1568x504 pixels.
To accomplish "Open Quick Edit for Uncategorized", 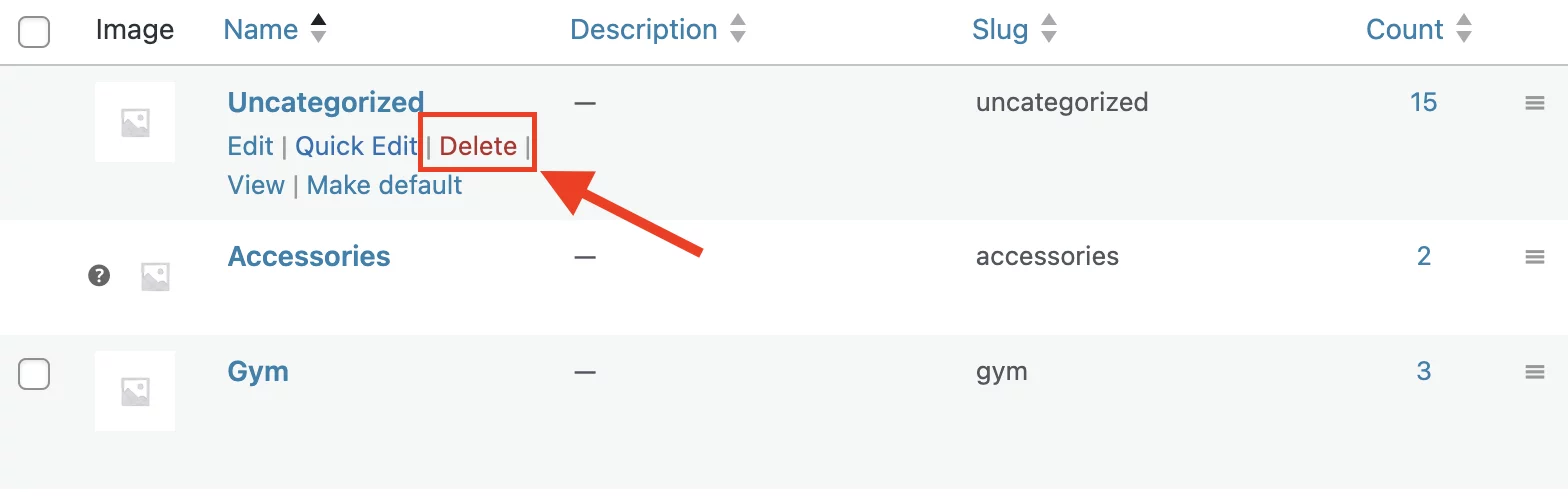I will click(x=356, y=146).
